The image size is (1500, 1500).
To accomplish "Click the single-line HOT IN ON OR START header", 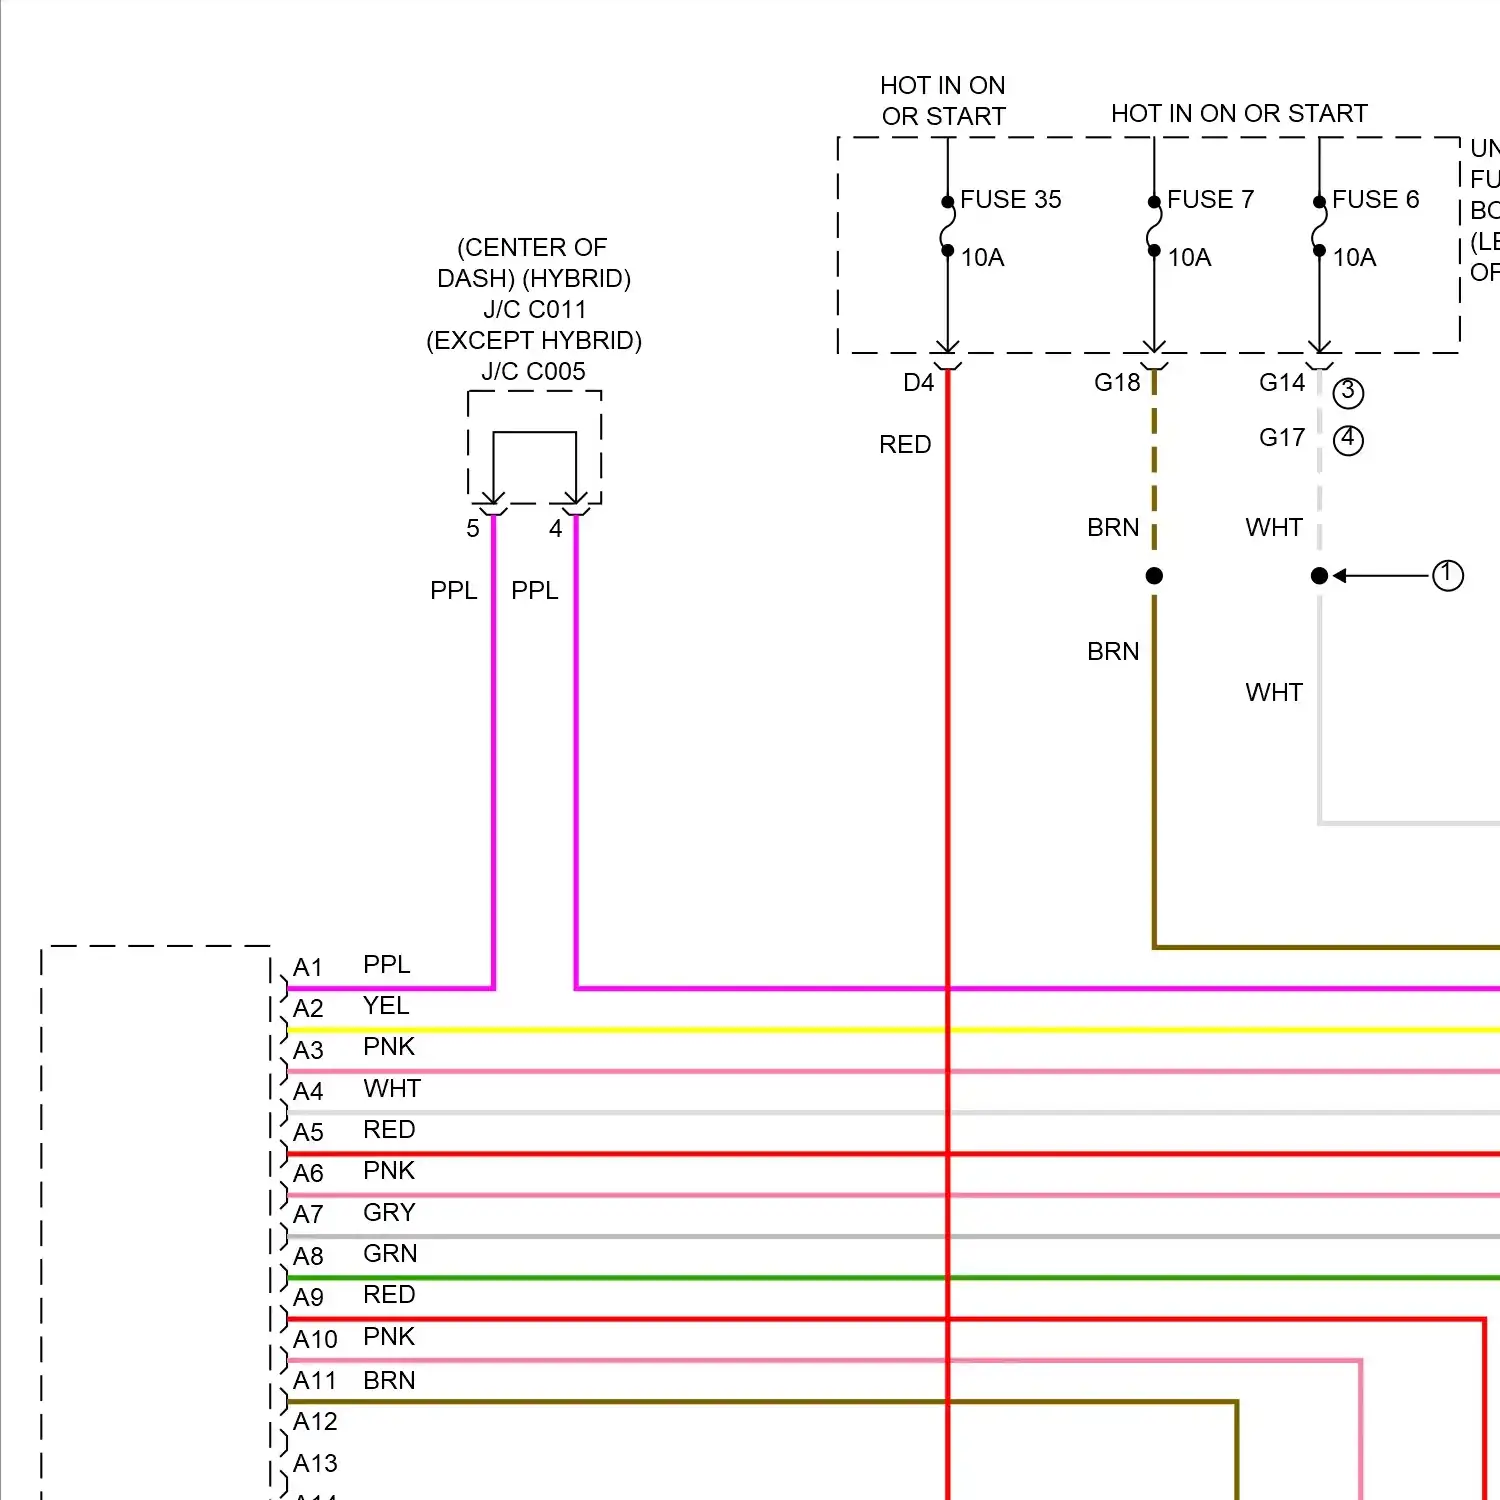I will pyautogui.click(x=1239, y=114).
